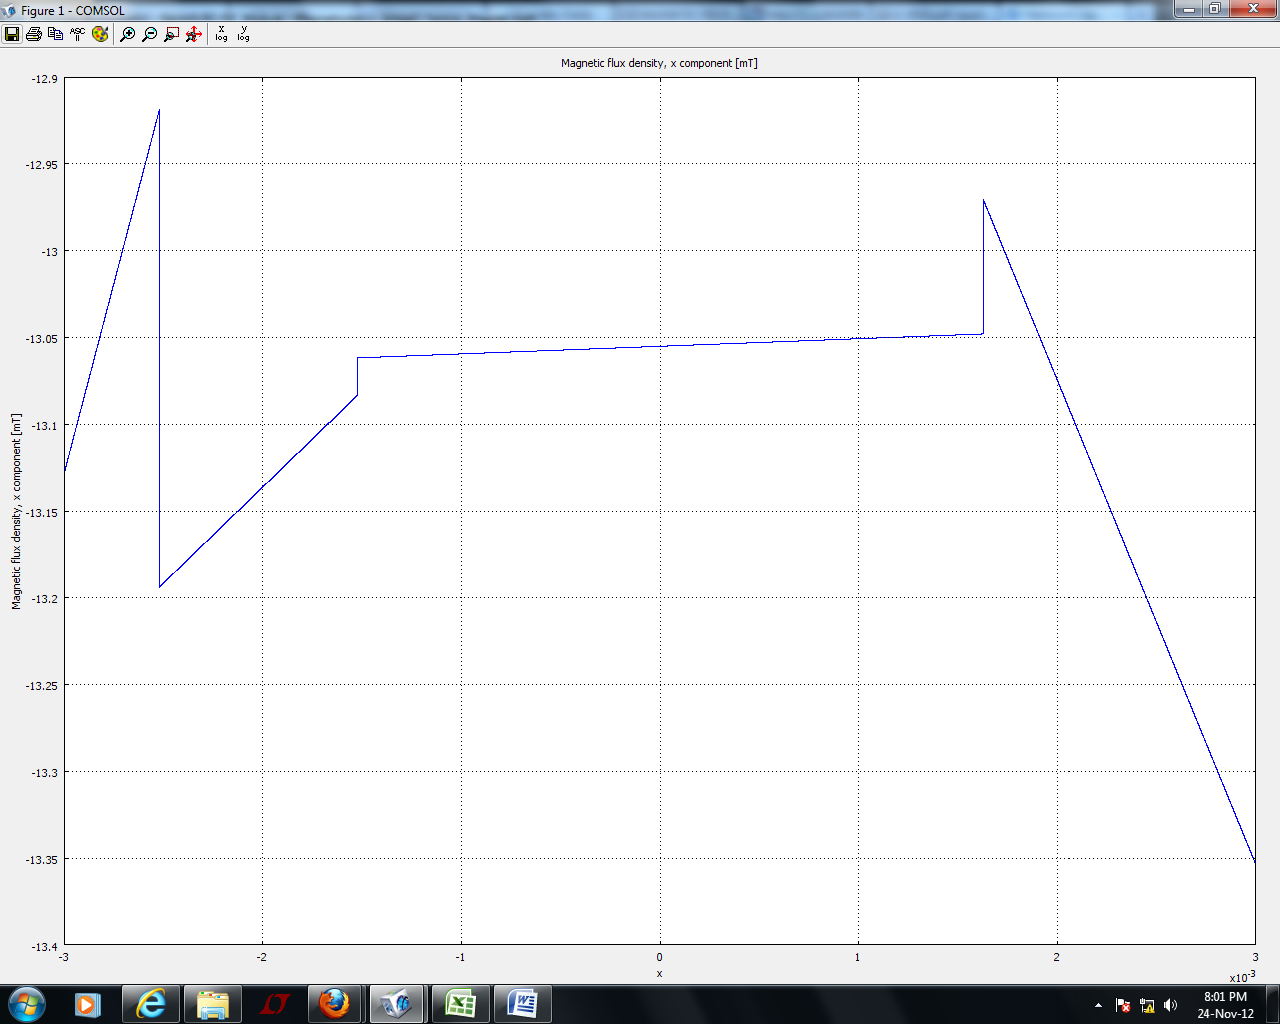
Task: Open the volume control speaker icon
Action: tap(1171, 1005)
